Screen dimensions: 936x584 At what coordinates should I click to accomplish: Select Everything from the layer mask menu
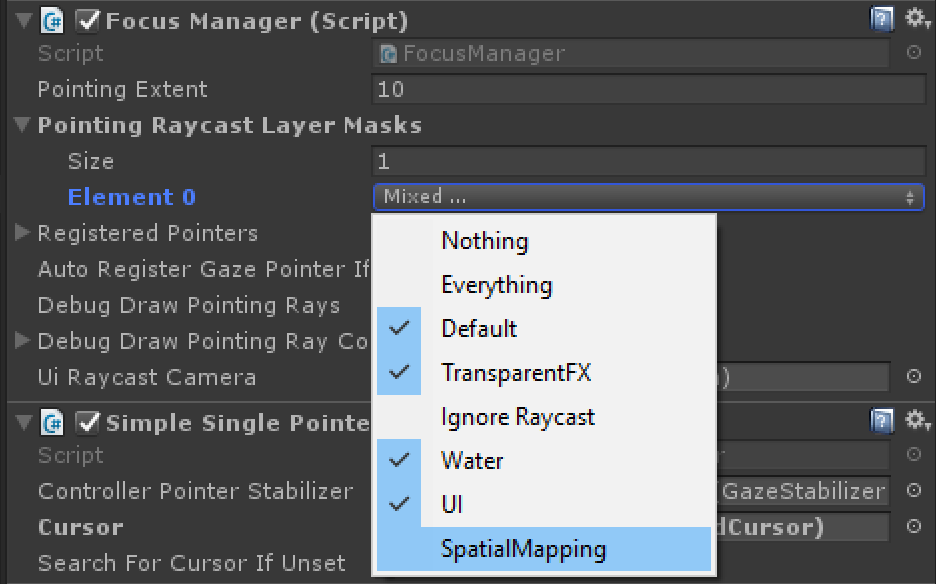click(497, 284)
